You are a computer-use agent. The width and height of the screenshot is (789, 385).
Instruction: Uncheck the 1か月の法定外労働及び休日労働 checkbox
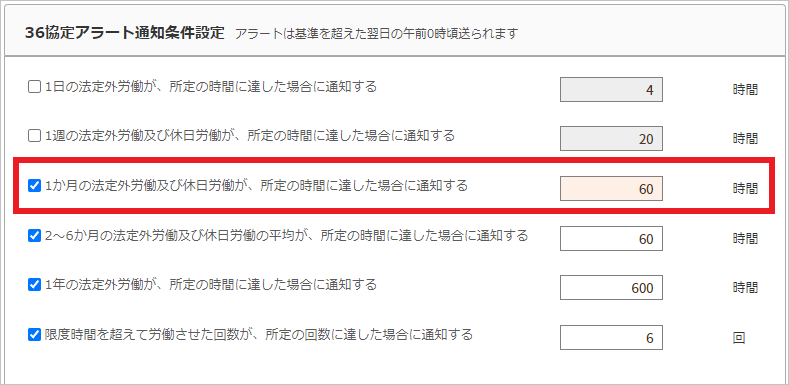[x=34, y=186]
